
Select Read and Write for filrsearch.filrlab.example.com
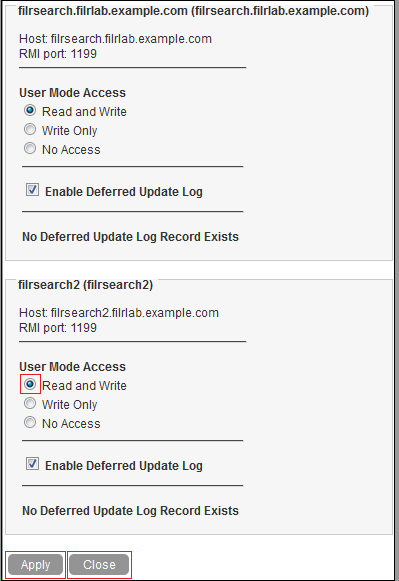pos(30,110)
